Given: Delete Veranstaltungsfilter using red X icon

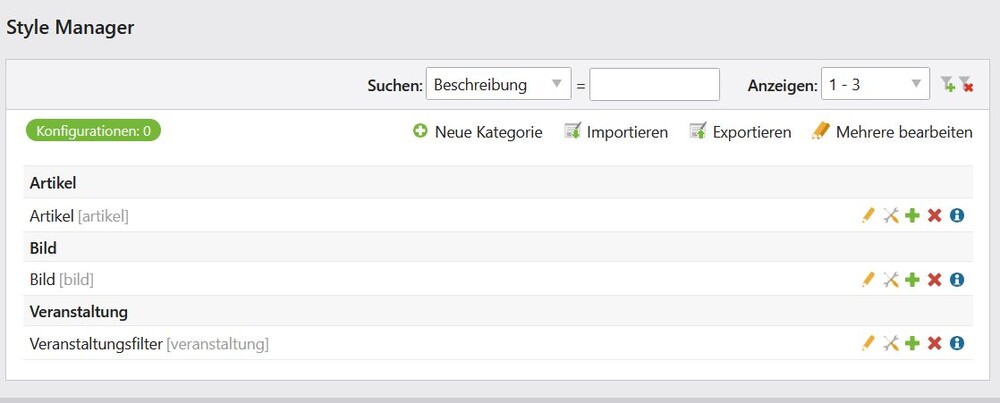Looking at the screenshot, I should point(934,343).
